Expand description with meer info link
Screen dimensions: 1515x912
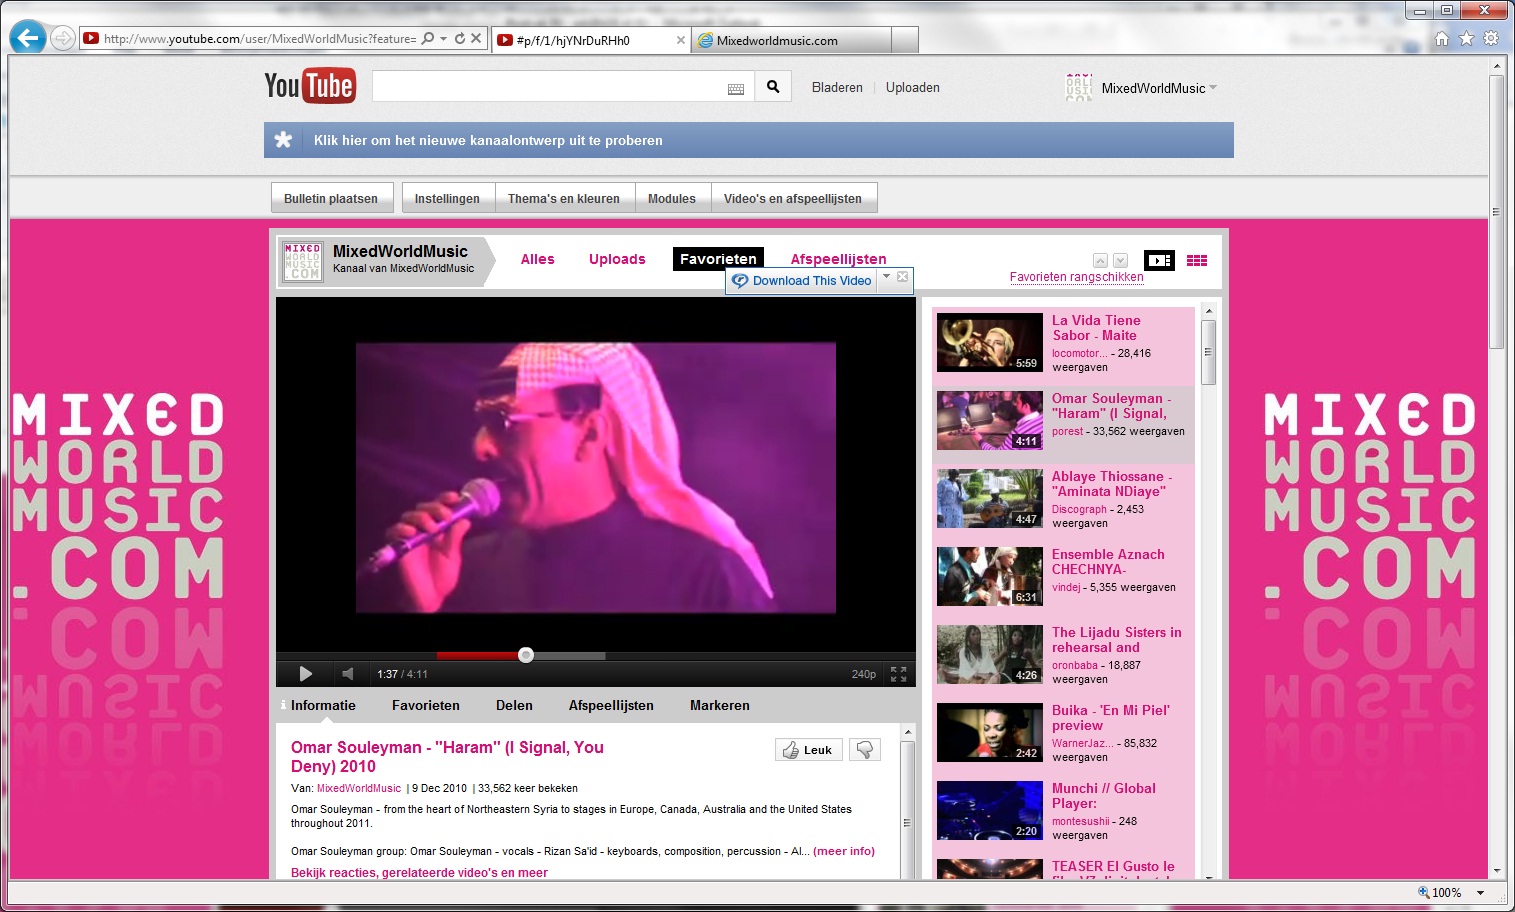pyautogui.click(x=844, y=852)
